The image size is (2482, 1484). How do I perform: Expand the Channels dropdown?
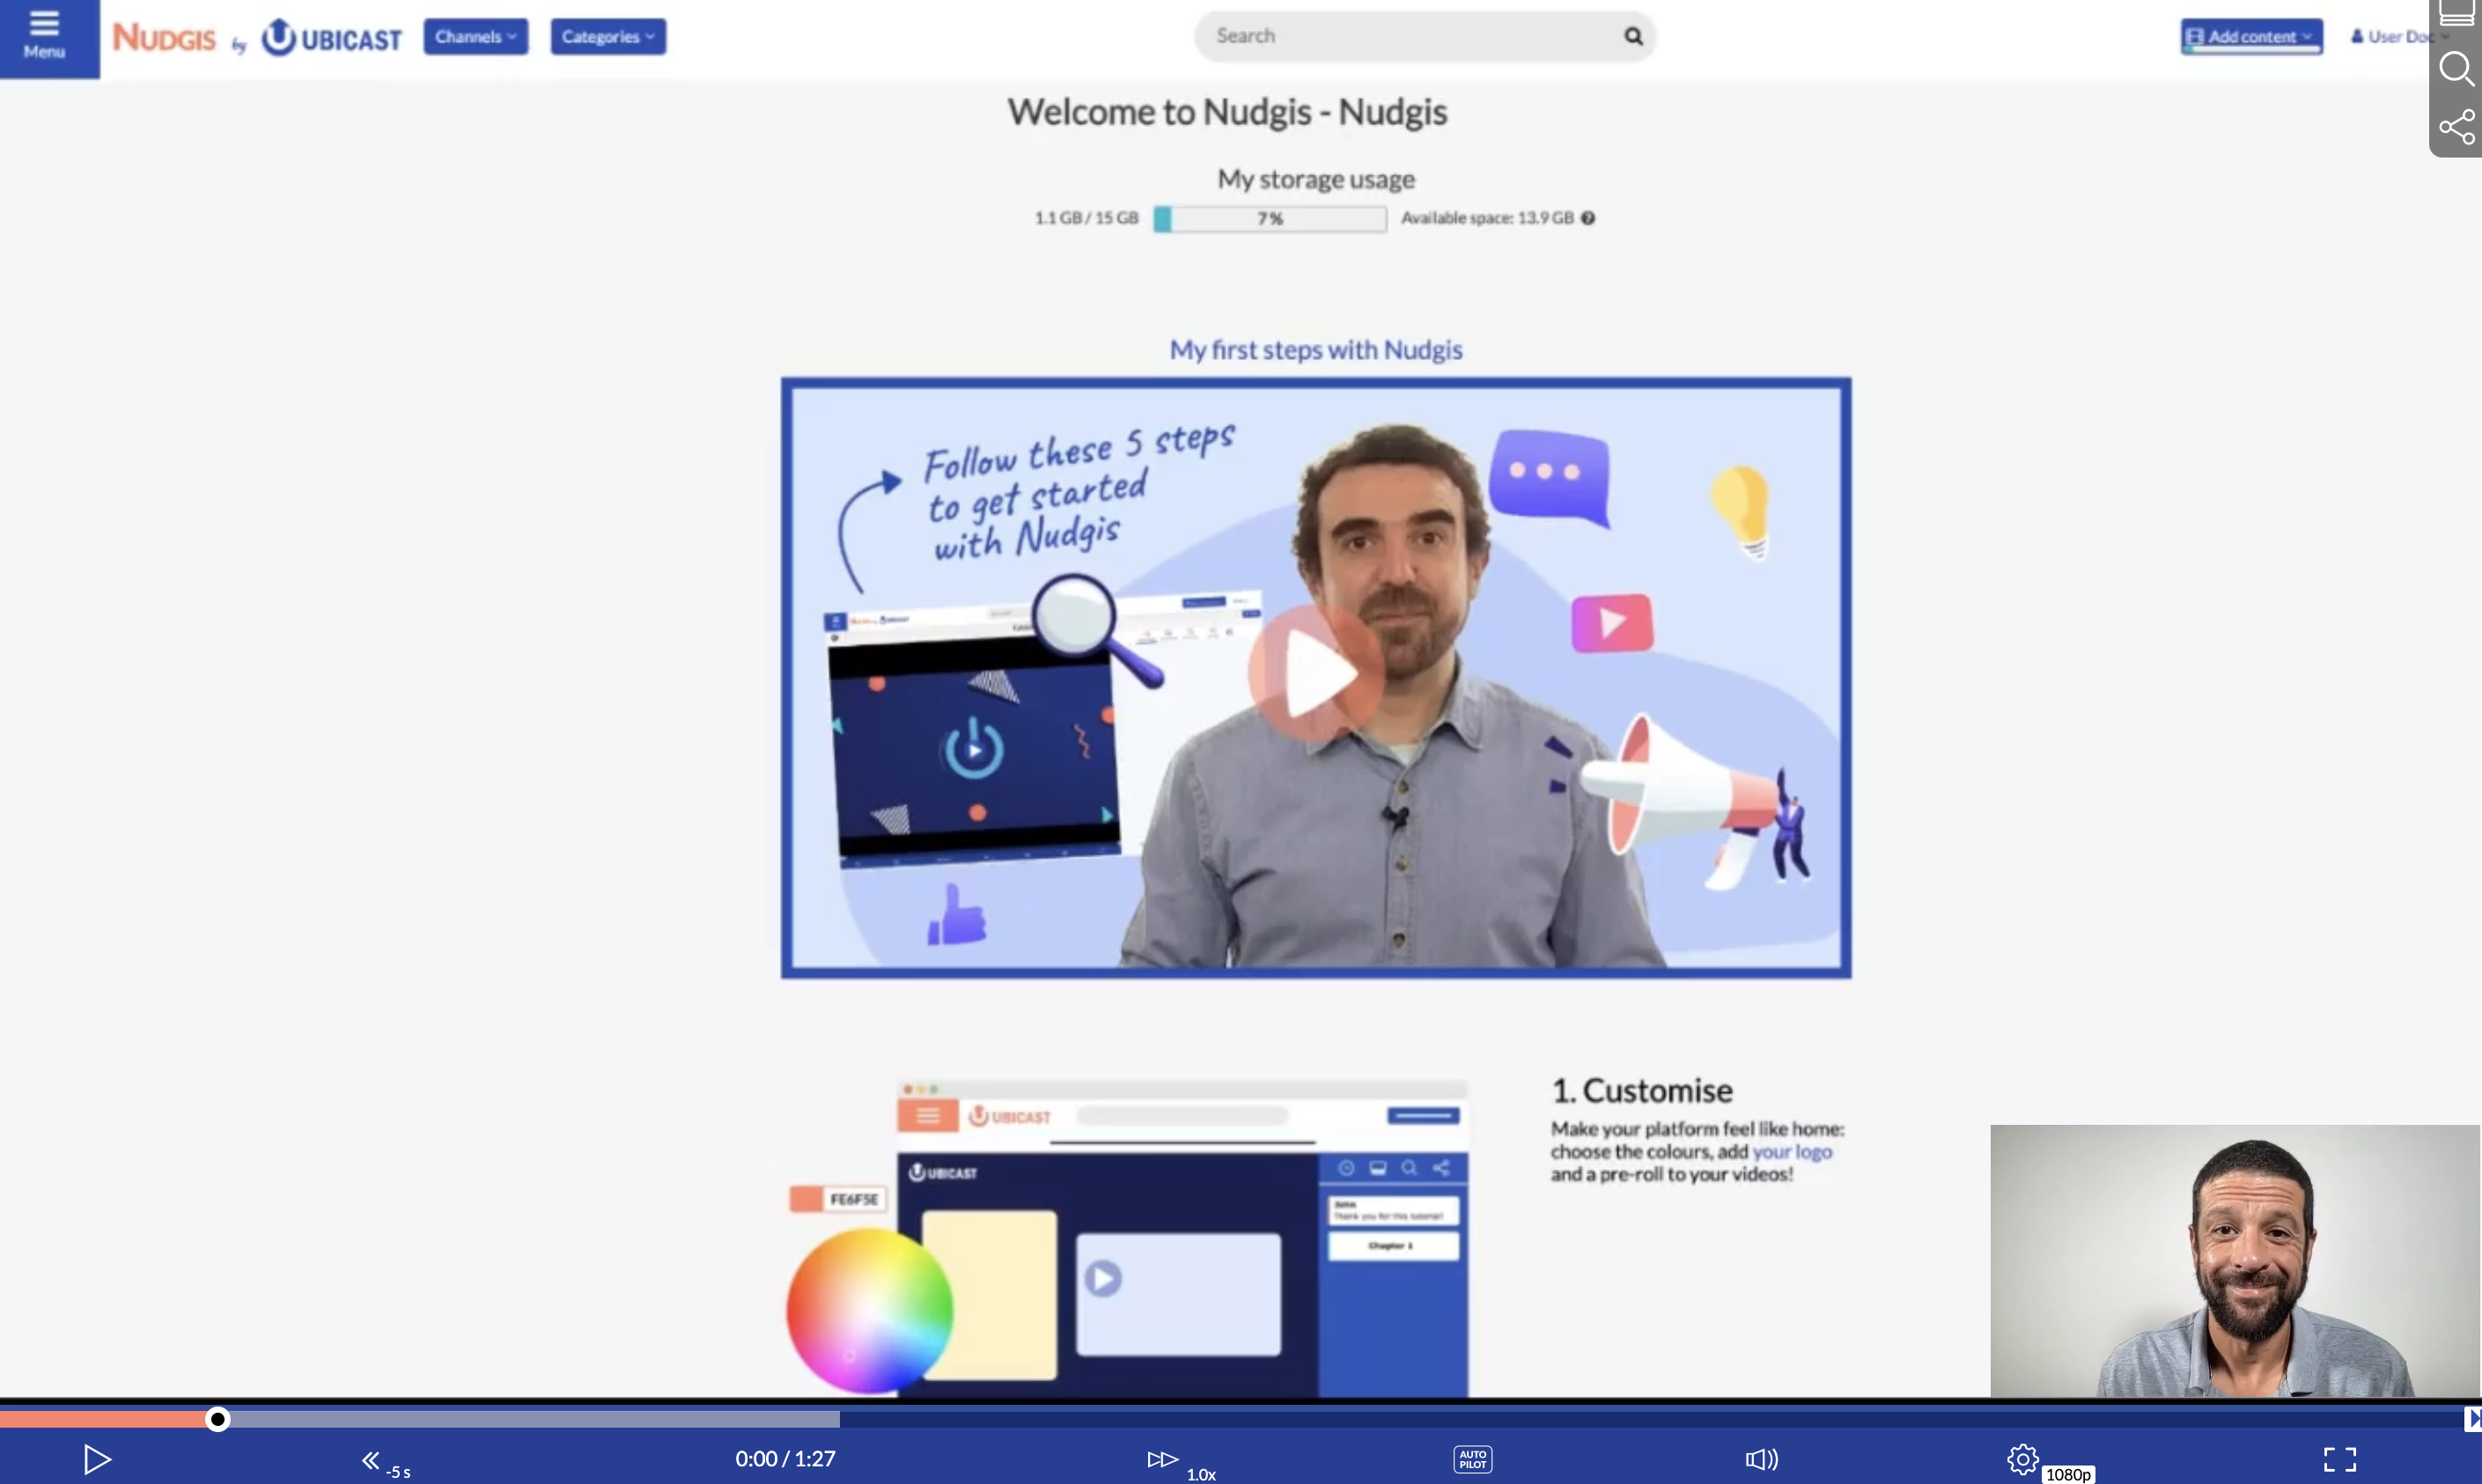point(475,37)
